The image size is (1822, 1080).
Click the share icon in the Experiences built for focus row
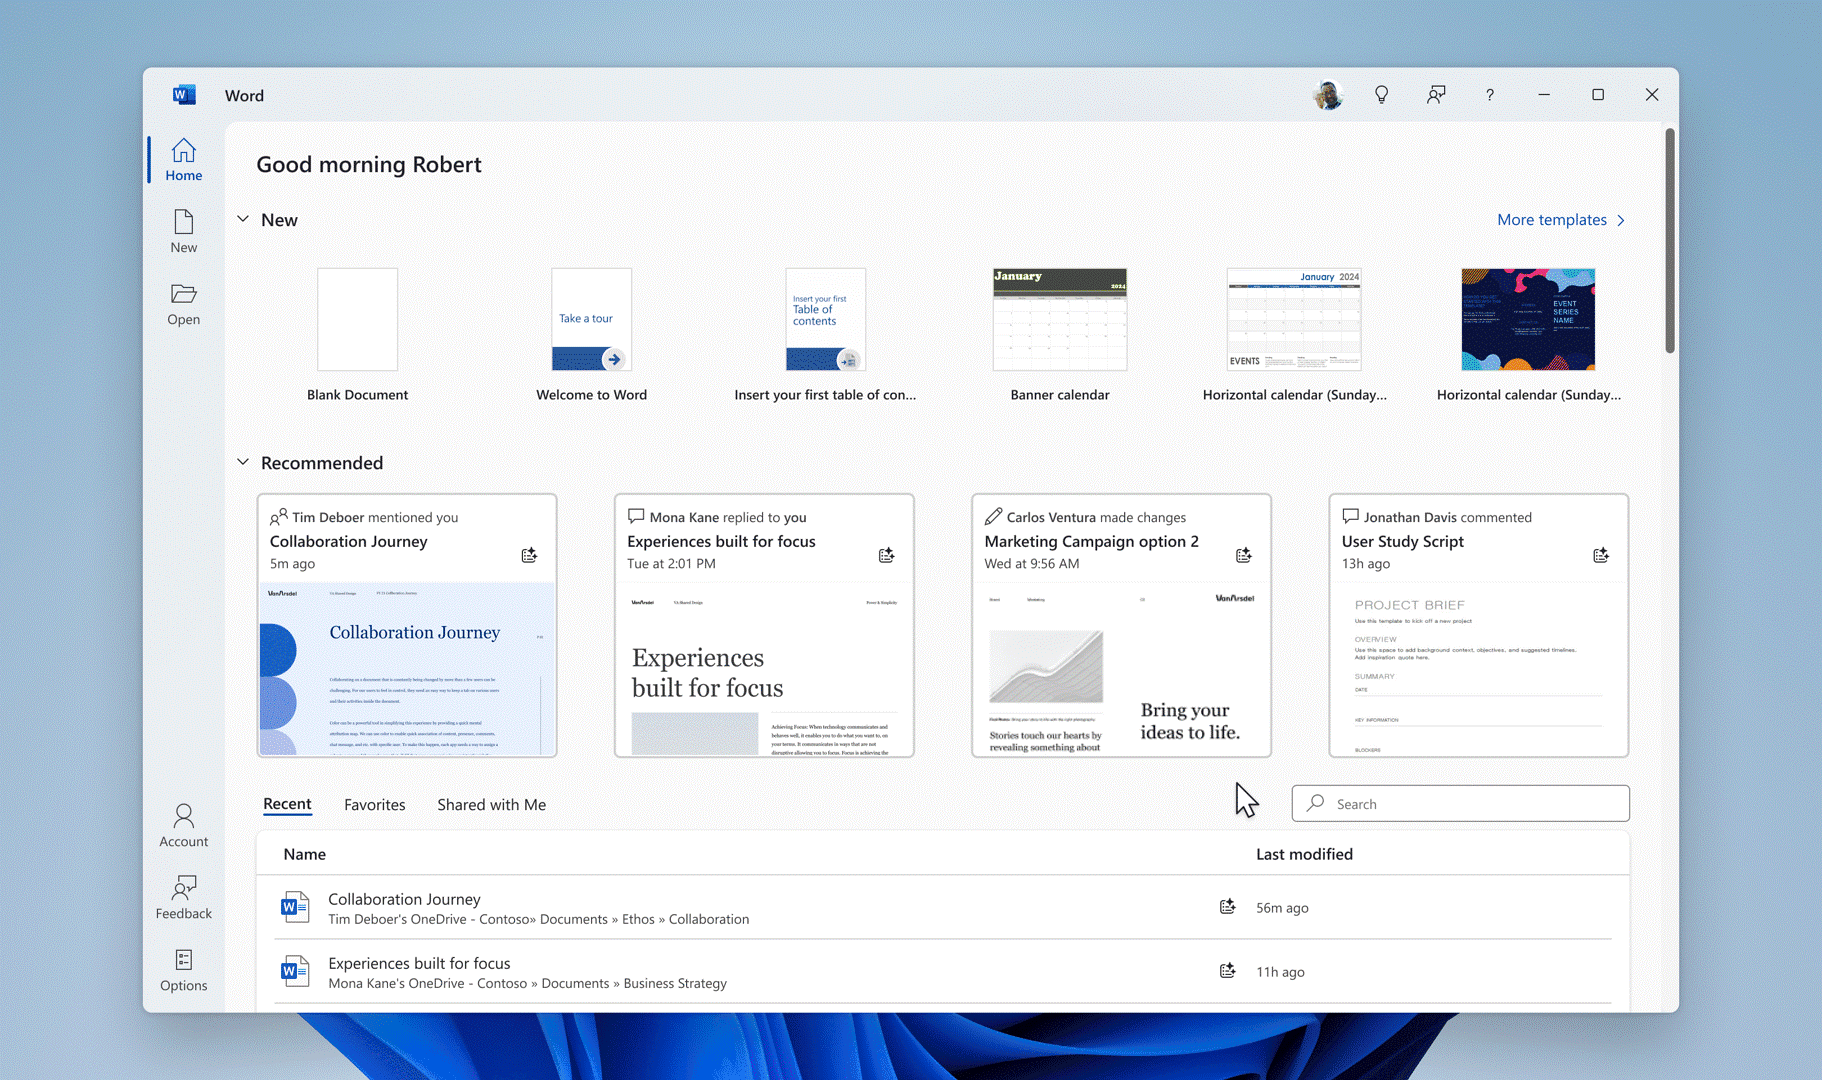click(x=1227, y=971)
